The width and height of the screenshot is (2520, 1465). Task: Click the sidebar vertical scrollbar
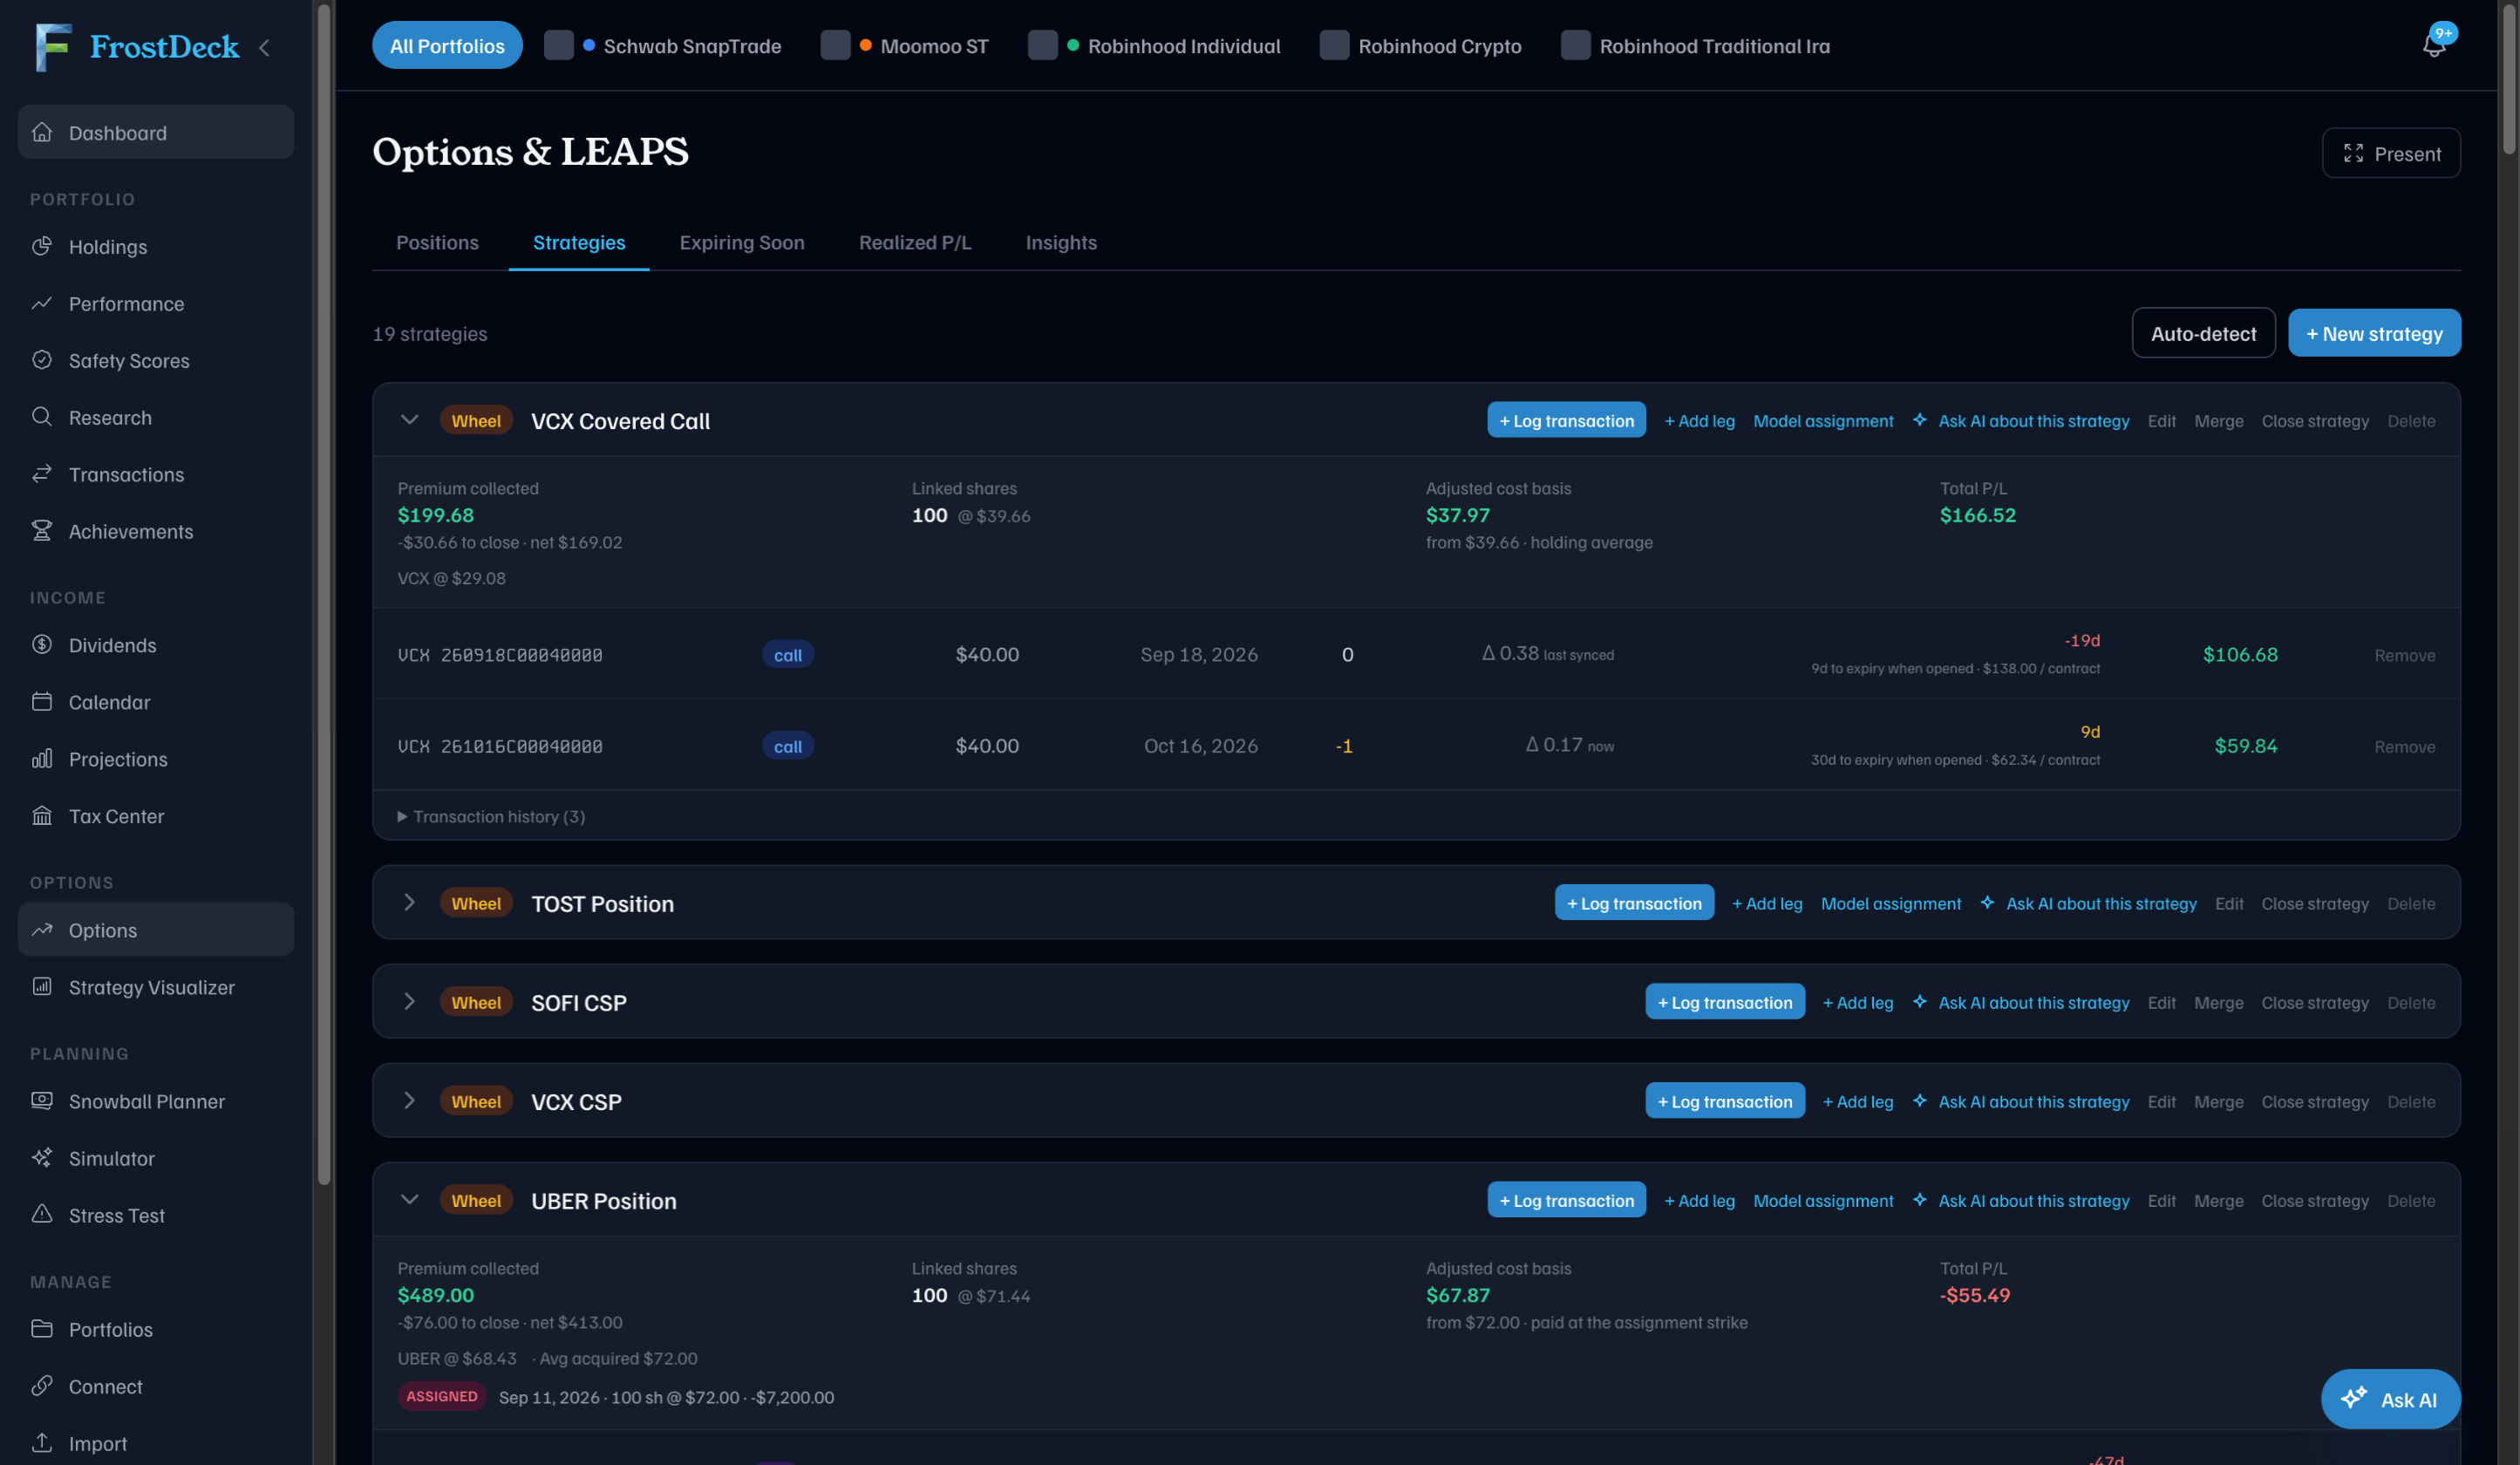pos(324,594)
